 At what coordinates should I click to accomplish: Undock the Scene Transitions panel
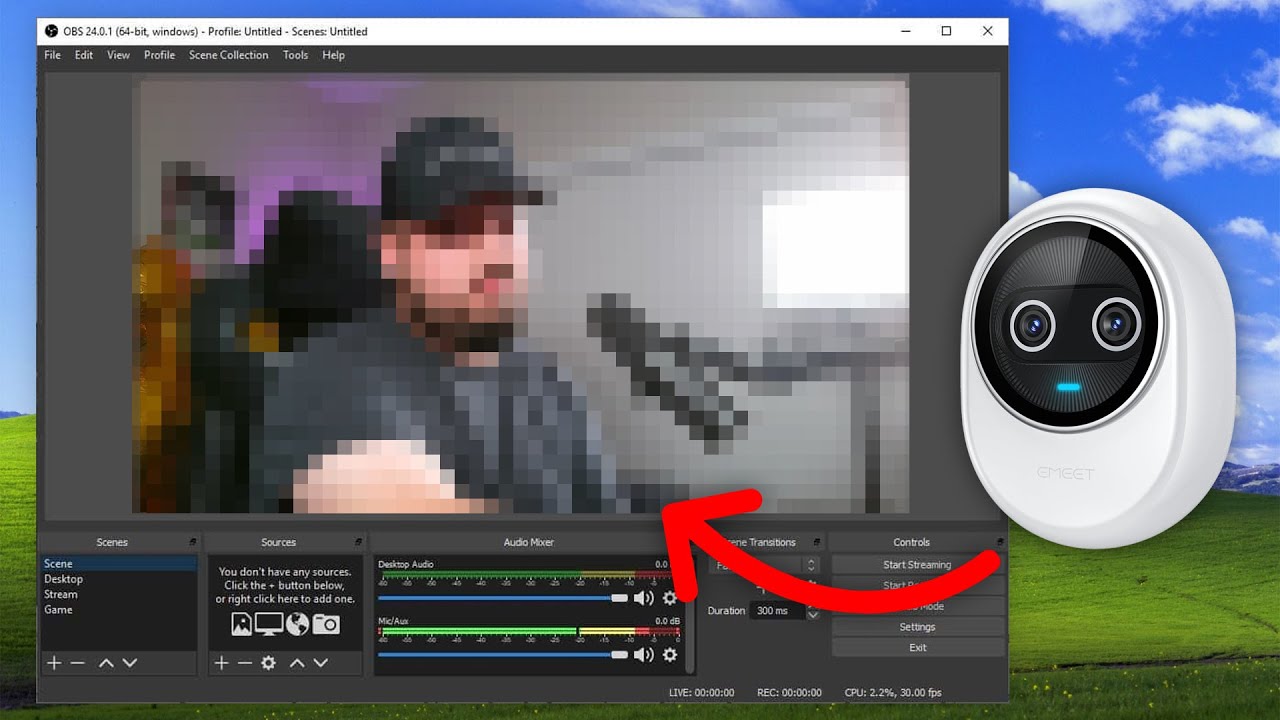coord(817,542)
